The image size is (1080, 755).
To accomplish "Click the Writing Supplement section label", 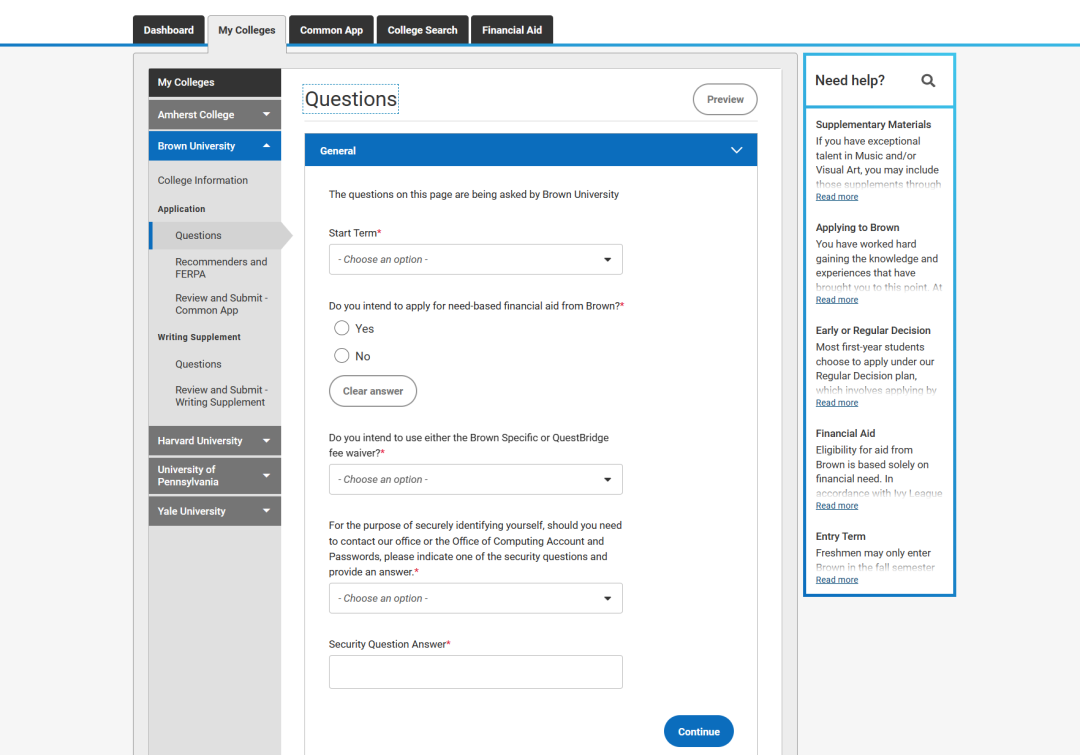I will point(199,337).
